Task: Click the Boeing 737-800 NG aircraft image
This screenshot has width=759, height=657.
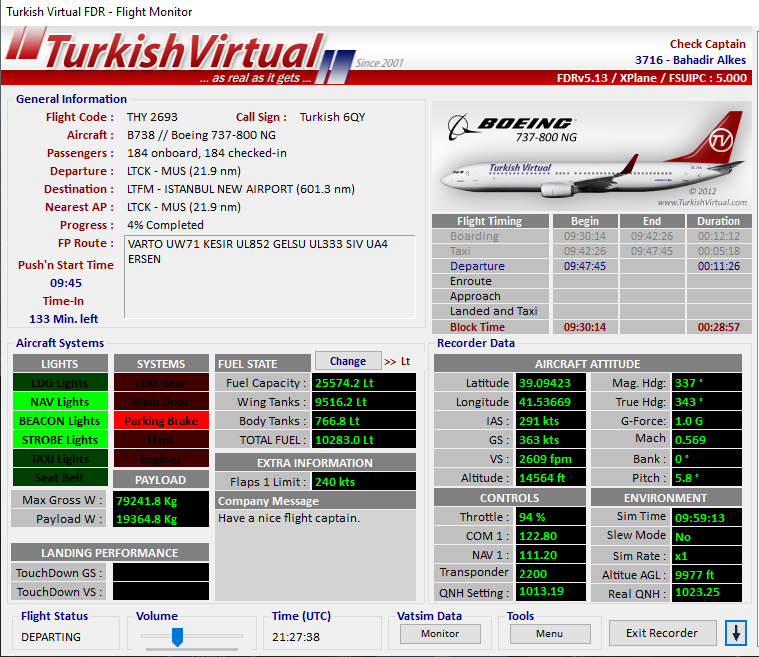Action: [x=592, y=156]
